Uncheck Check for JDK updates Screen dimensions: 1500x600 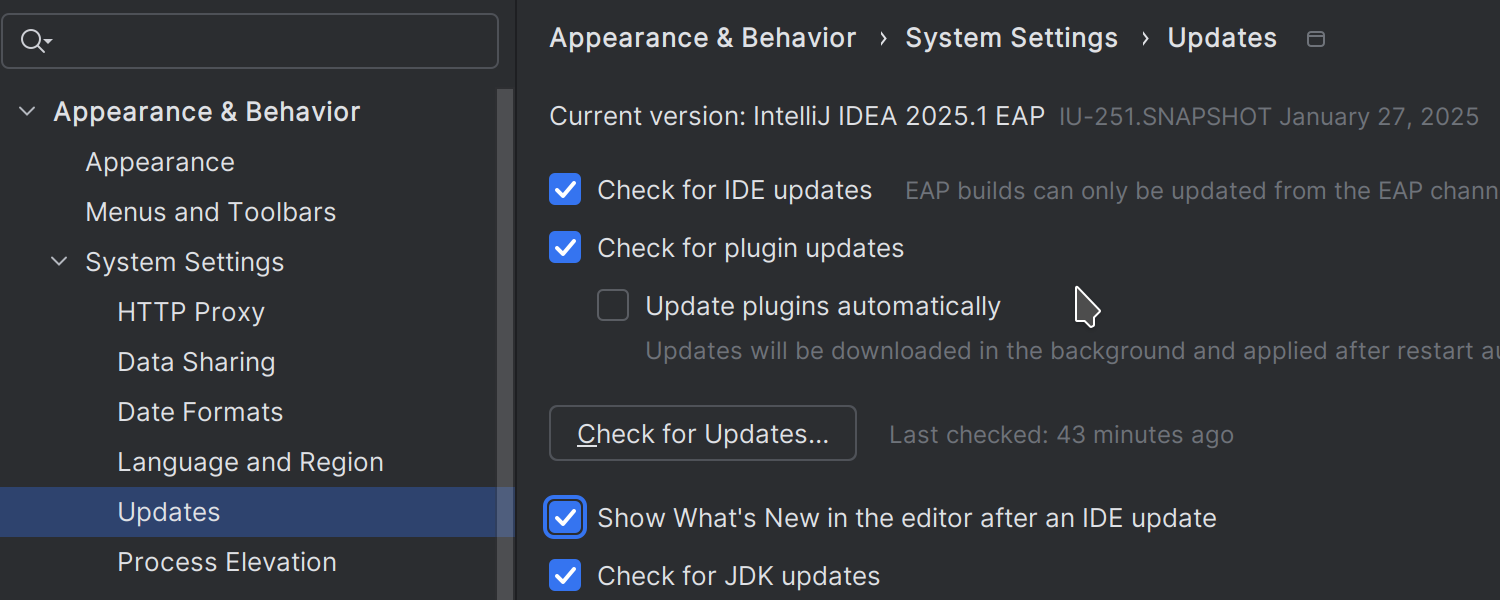(565, 576)
